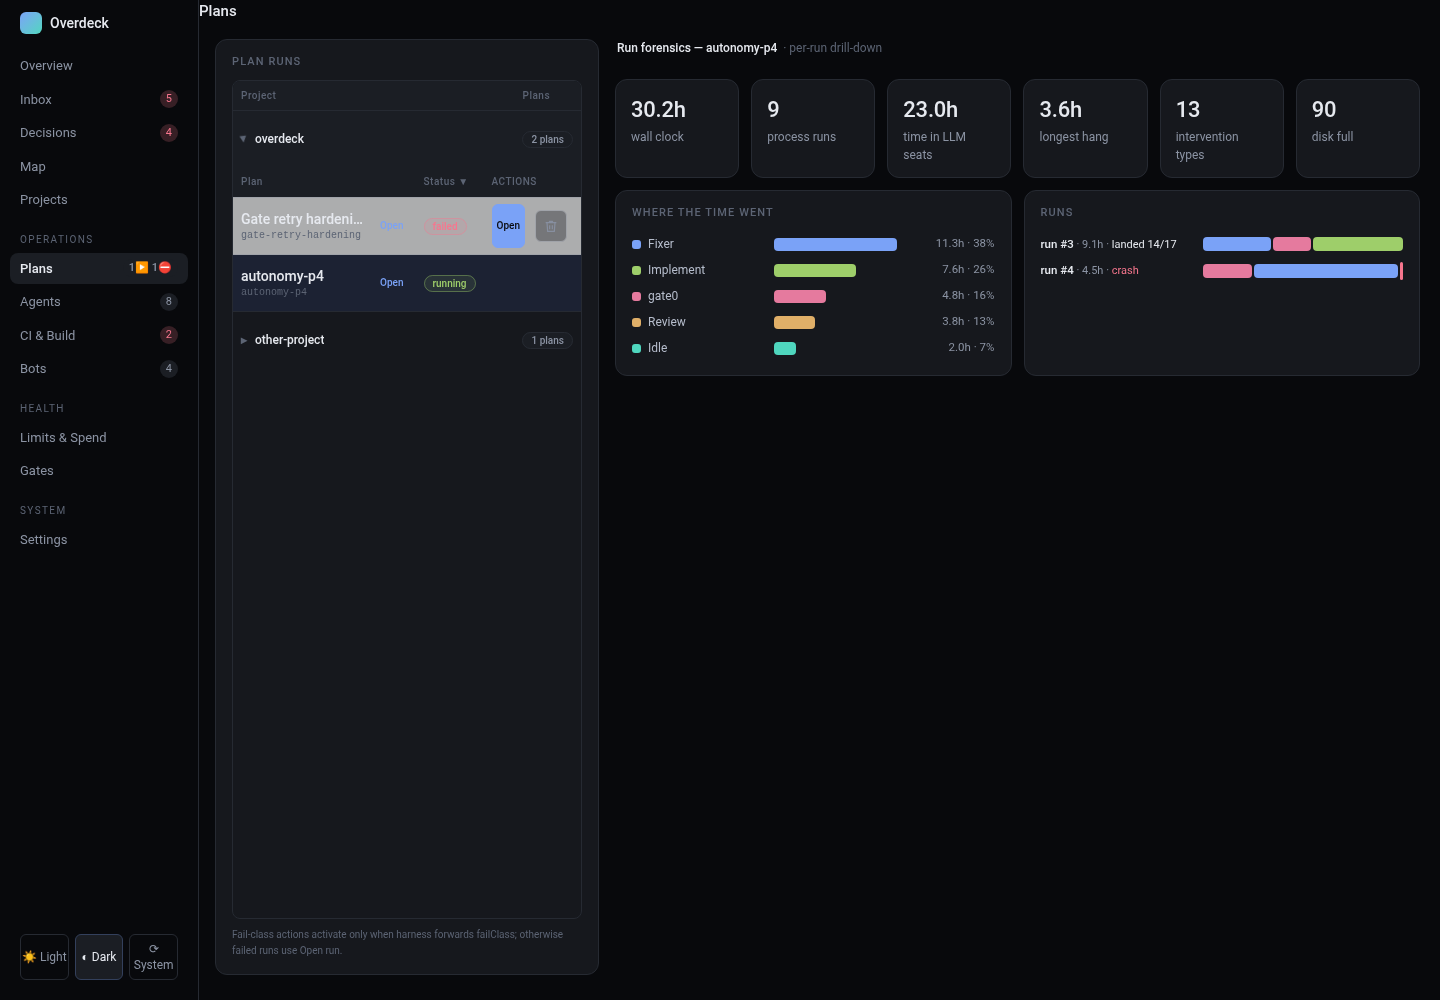This screenshot has width=1440, height=1000.
Task: Click the gate0 time bar
Action: (x=800, y=296)
